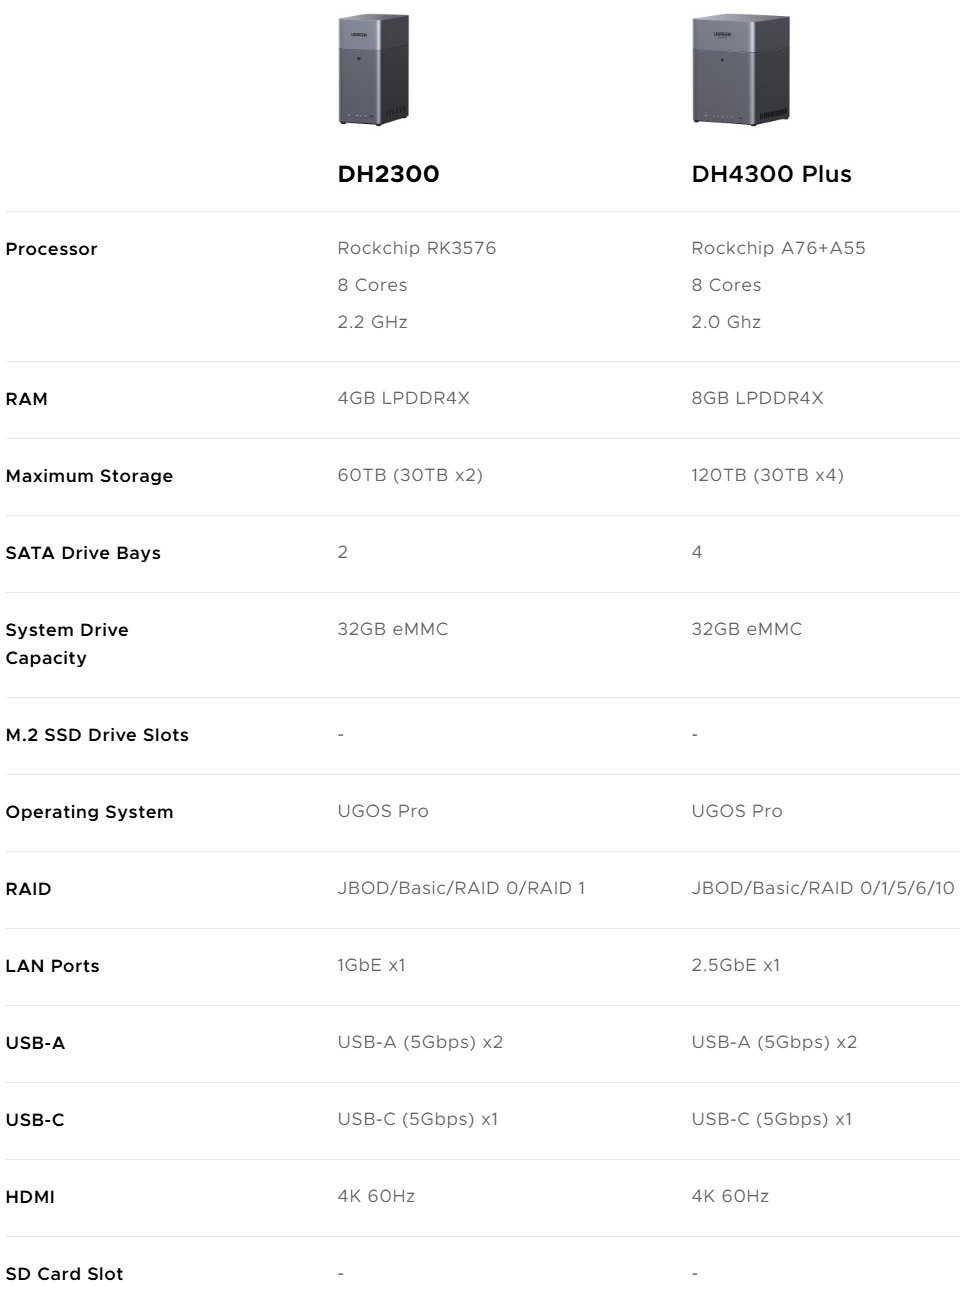The height and width of the screenshot is (1315, 960).
Task: Click the SD Card Slot label
Action: (64, 1274)
